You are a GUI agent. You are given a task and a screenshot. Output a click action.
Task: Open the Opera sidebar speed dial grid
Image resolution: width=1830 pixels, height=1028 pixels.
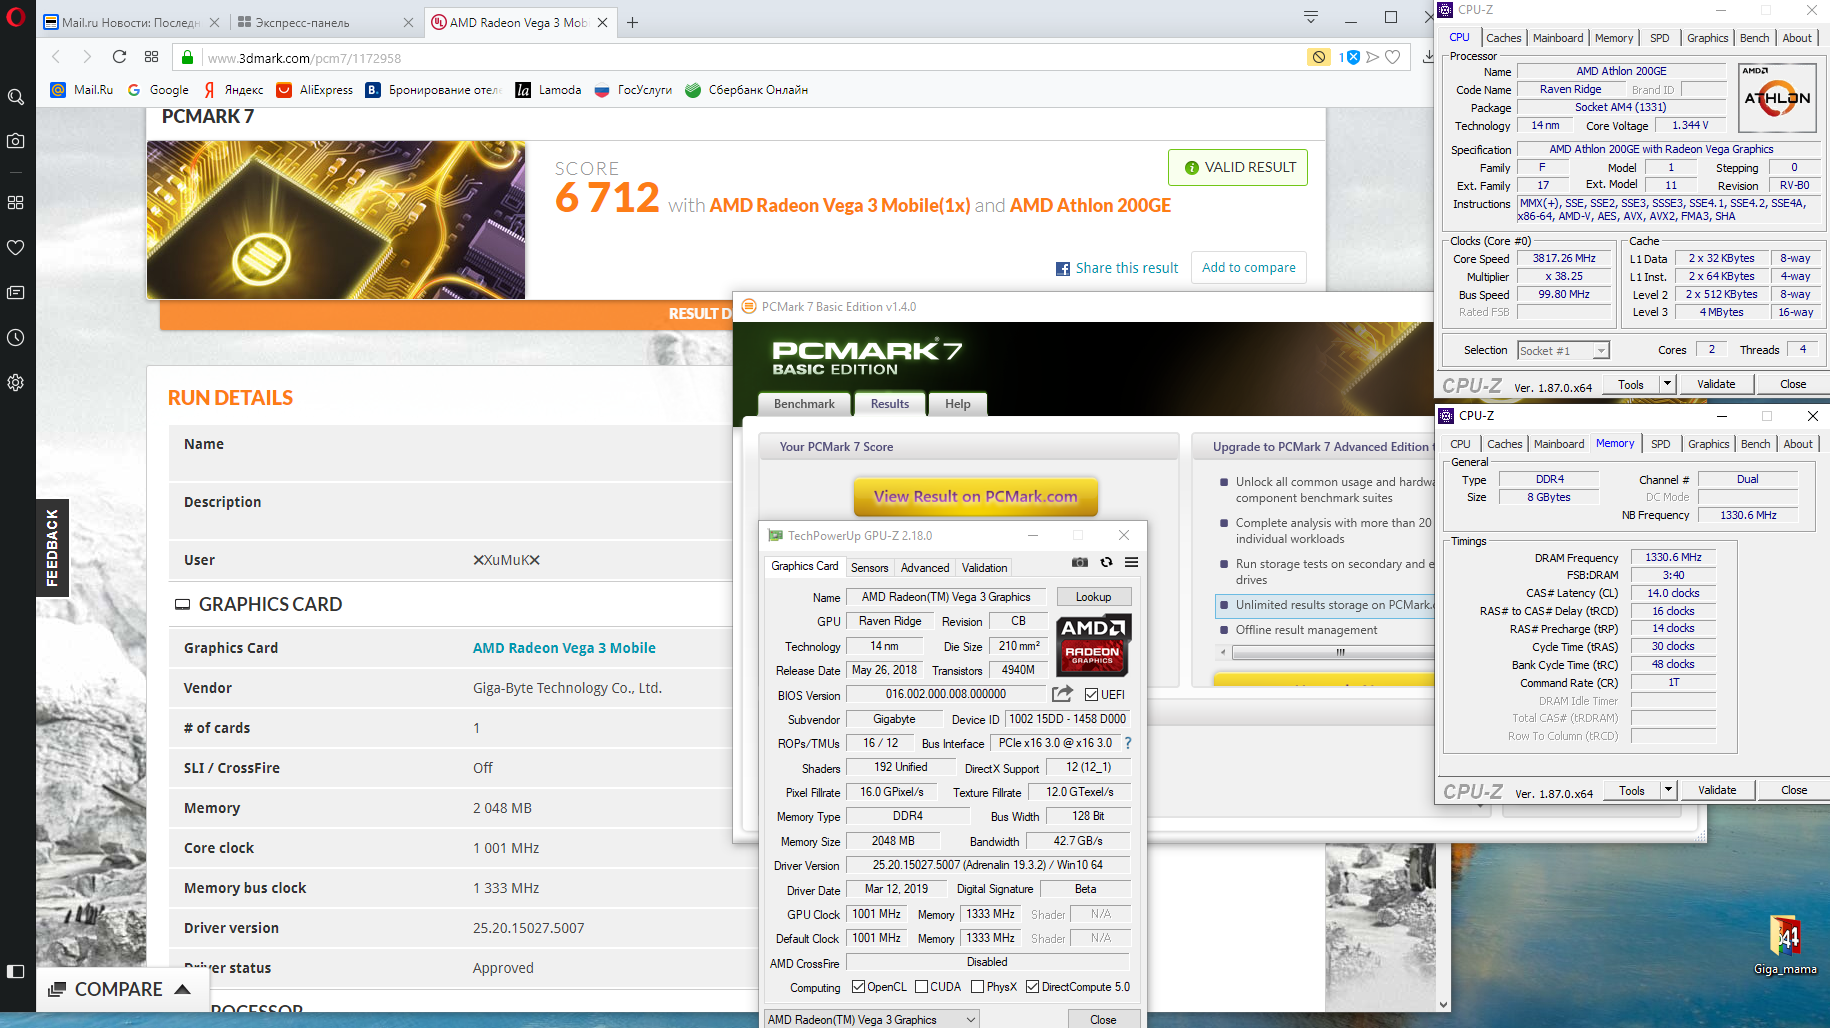[x=16, y=202]
